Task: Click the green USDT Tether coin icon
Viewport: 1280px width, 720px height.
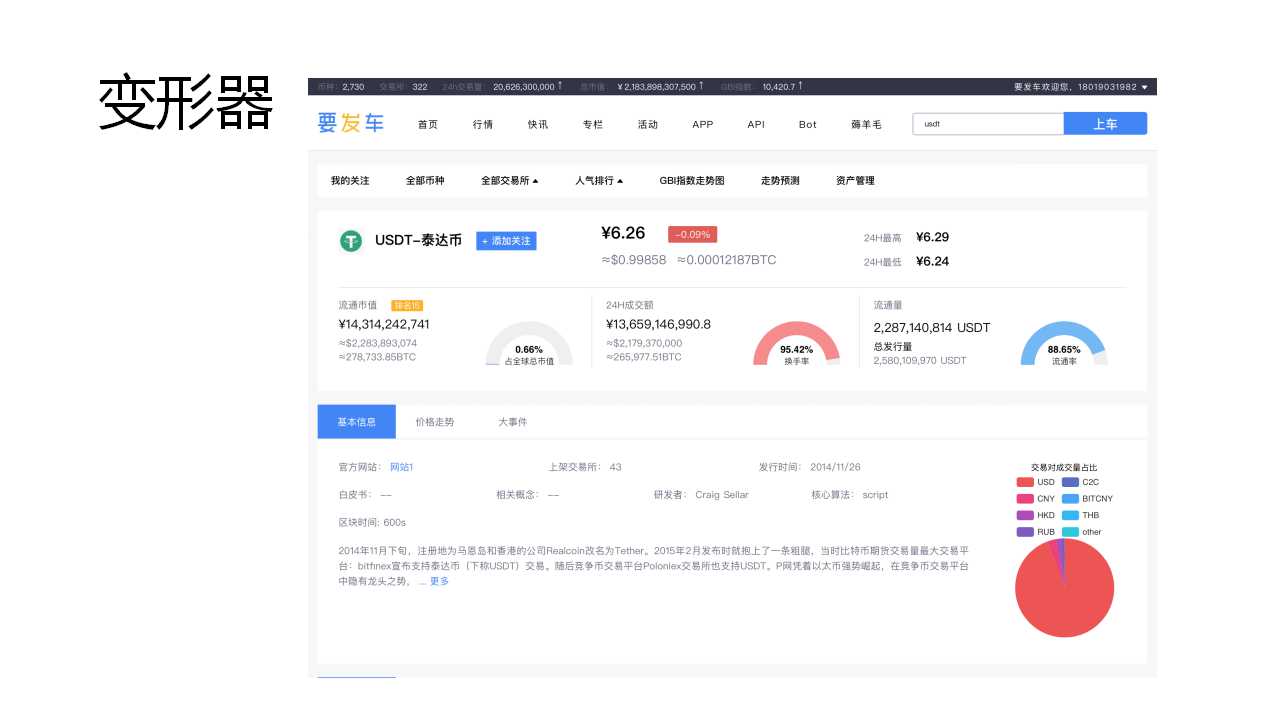Action: pyautogui.click(x=351, y=241)
